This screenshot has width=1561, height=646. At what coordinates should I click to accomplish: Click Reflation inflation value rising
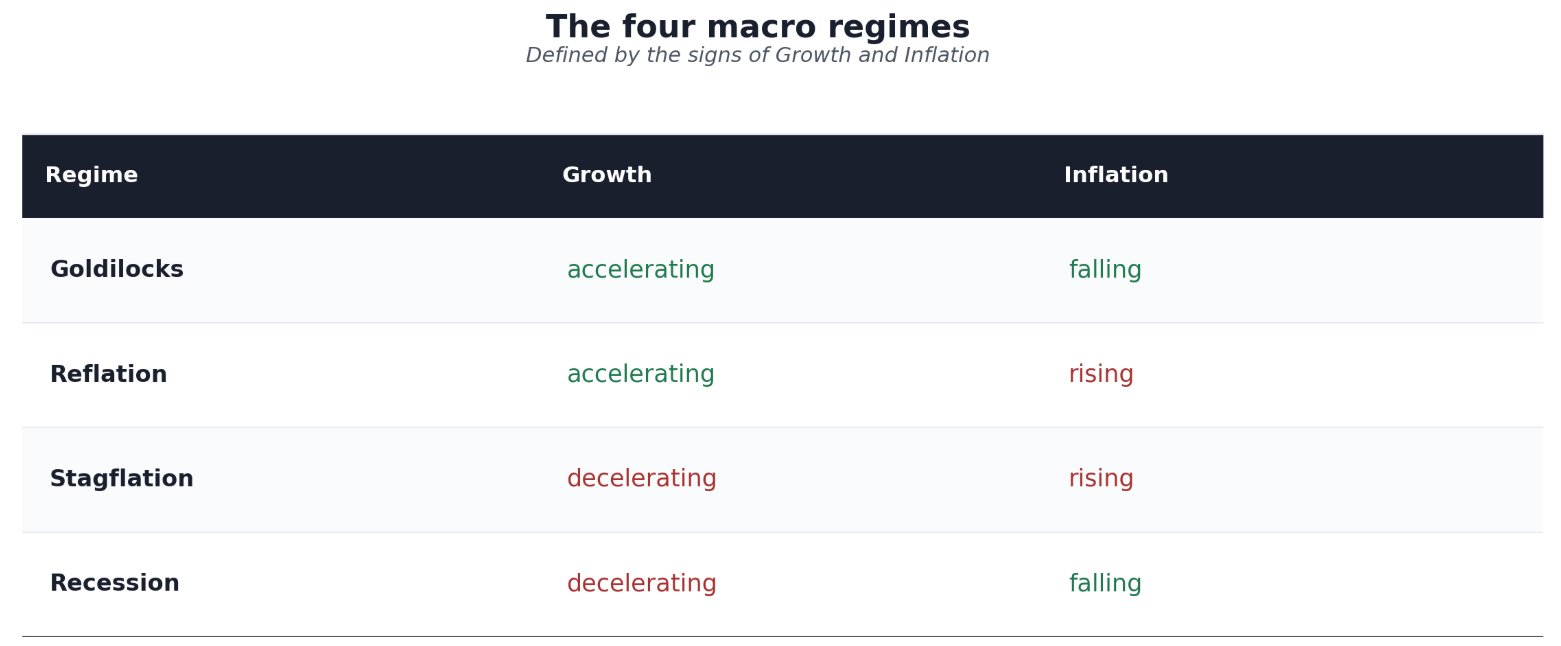pyautogui.click(x=1101, y=375)
